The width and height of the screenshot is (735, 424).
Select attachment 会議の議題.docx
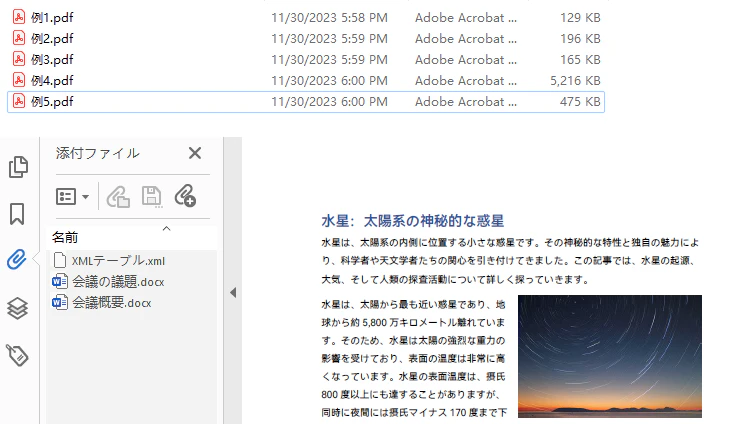pos(118,282)
